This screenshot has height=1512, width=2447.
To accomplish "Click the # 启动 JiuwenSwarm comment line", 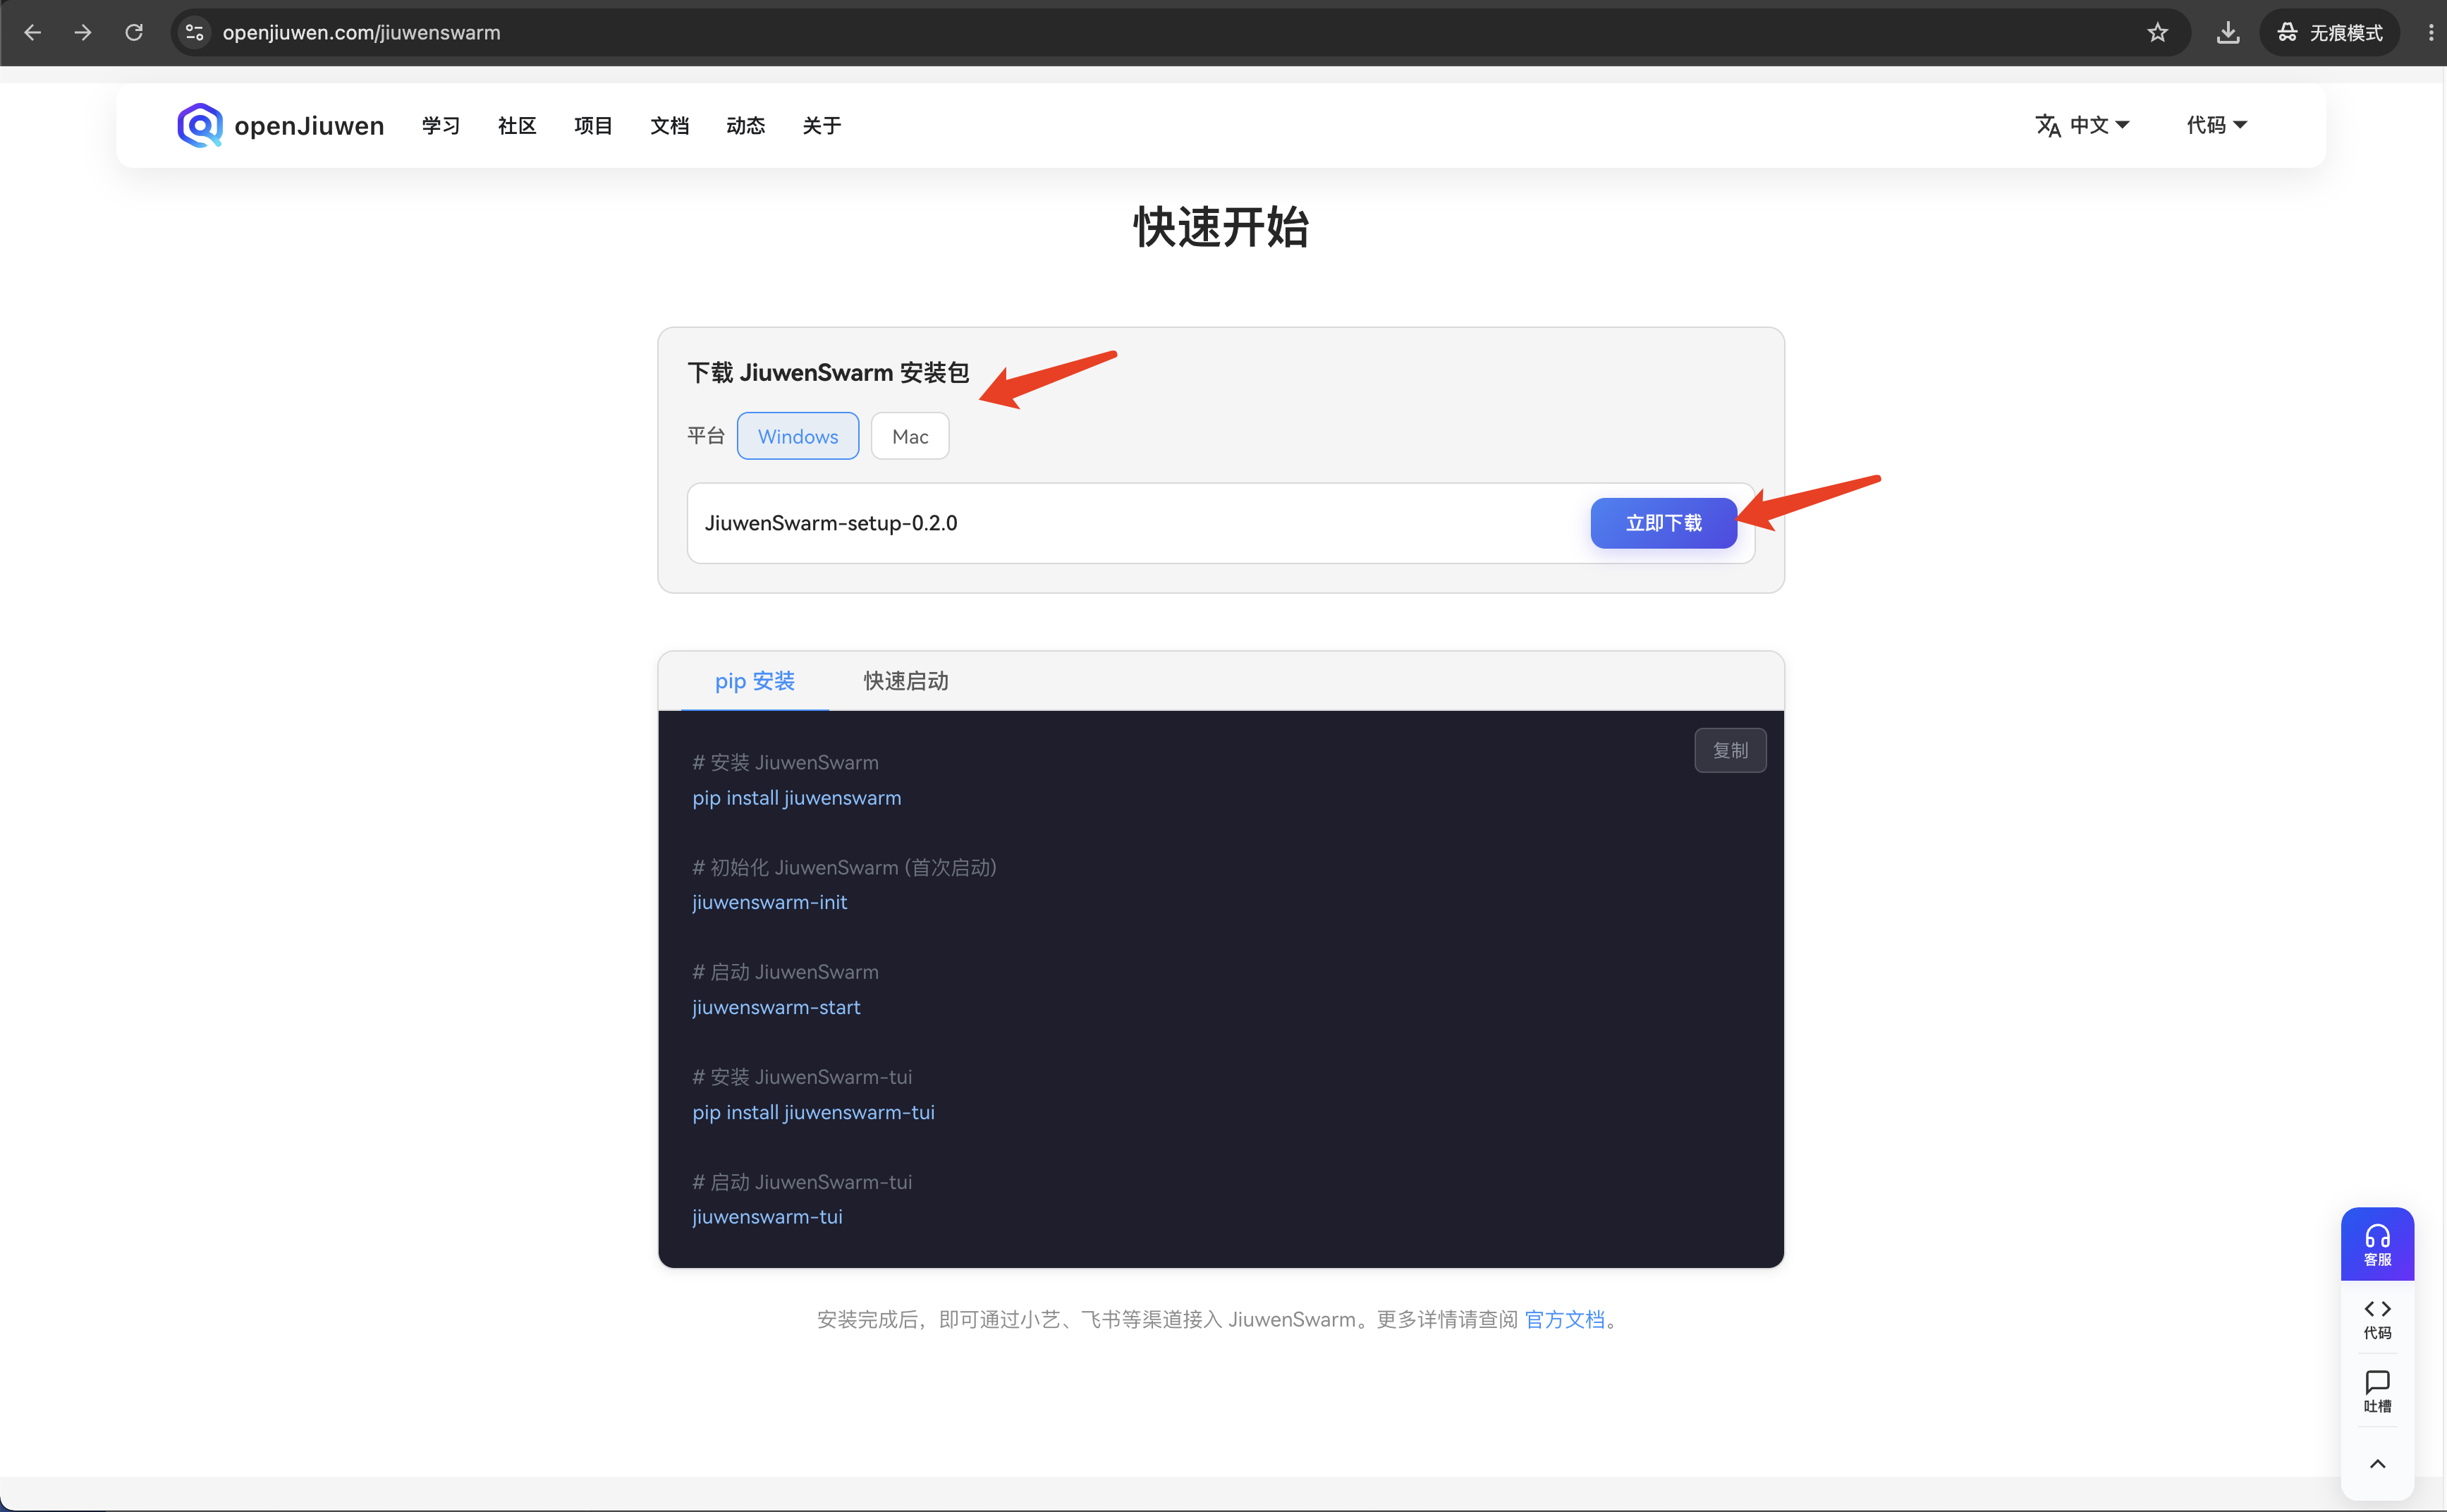I will pos(785,972).
